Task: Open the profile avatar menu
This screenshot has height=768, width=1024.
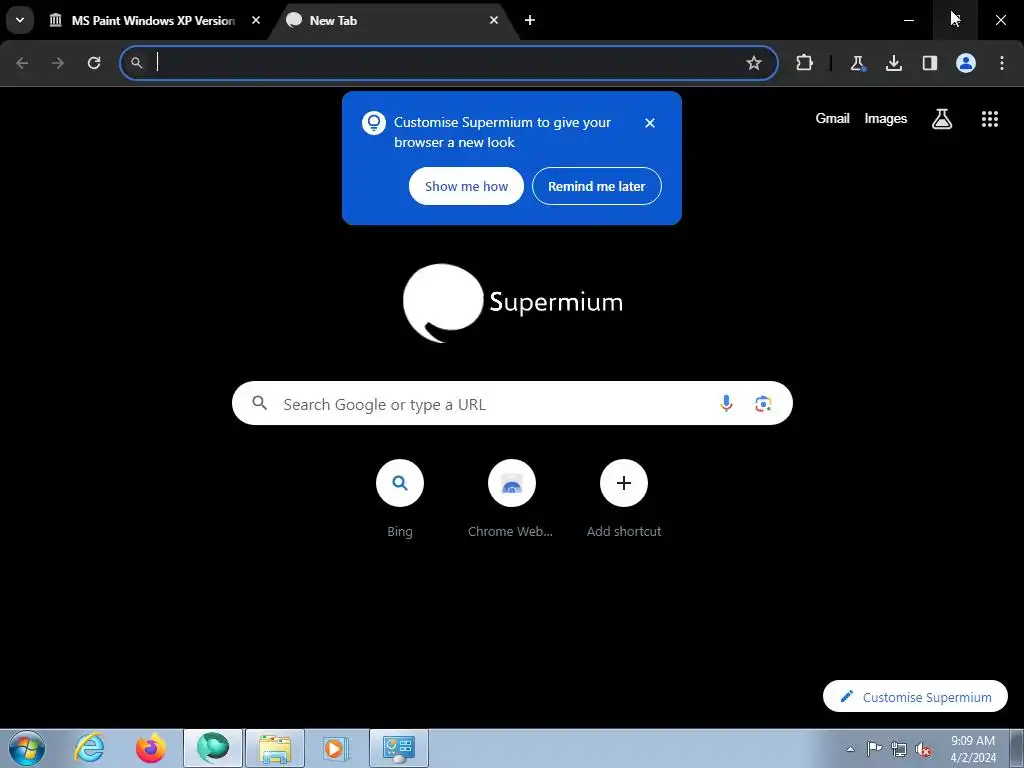Action: [966, 63]
